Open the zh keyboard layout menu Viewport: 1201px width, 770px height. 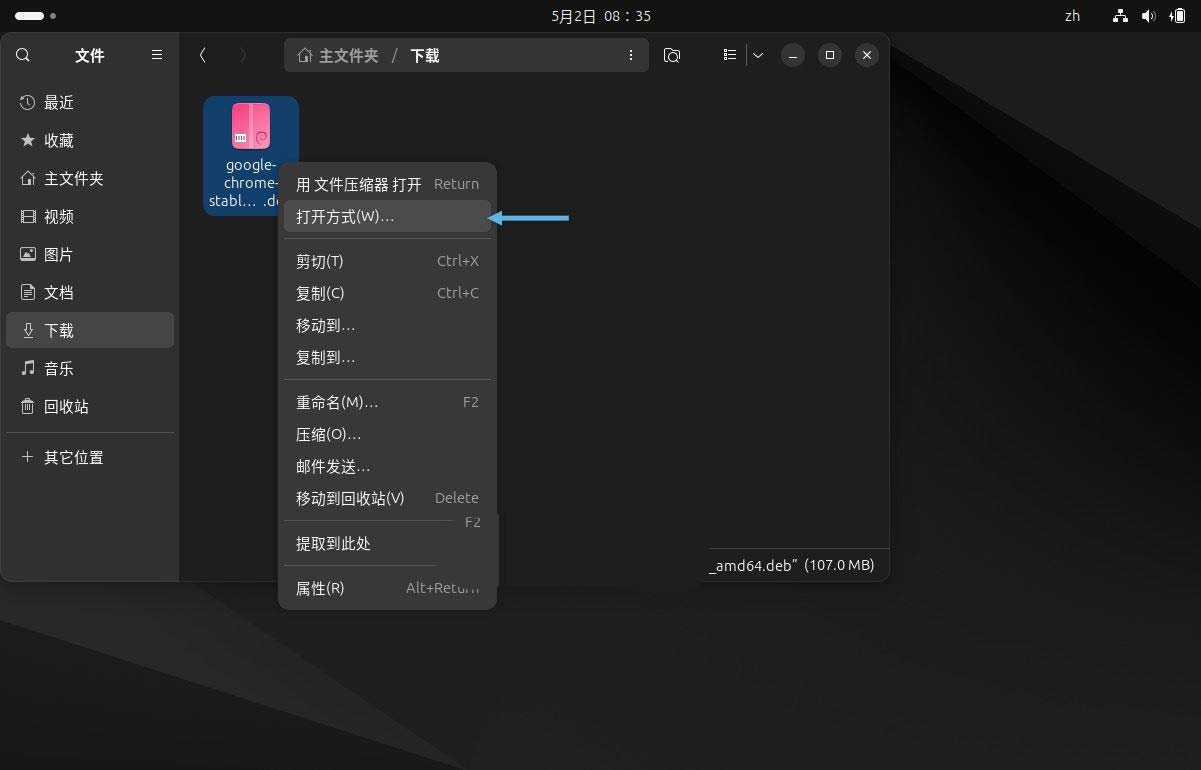coord(1072,15)
